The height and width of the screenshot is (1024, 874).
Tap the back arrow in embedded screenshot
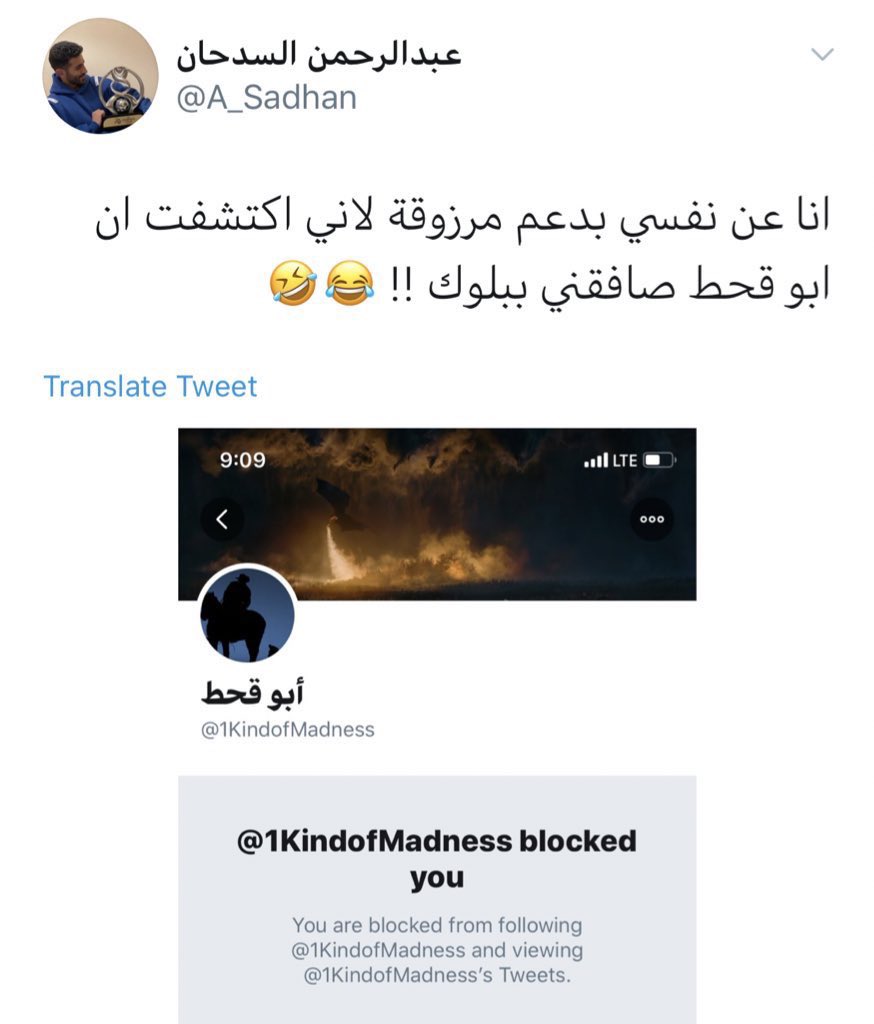tap(222, 519)
